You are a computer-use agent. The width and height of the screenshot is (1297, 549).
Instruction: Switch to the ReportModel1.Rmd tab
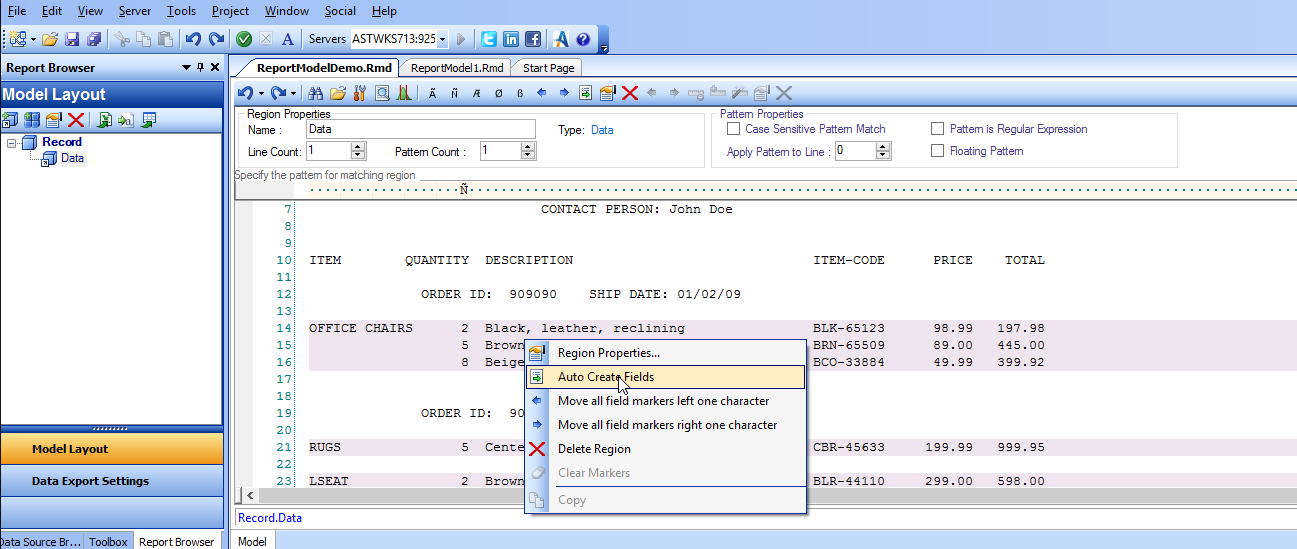(x=457, y=68)
